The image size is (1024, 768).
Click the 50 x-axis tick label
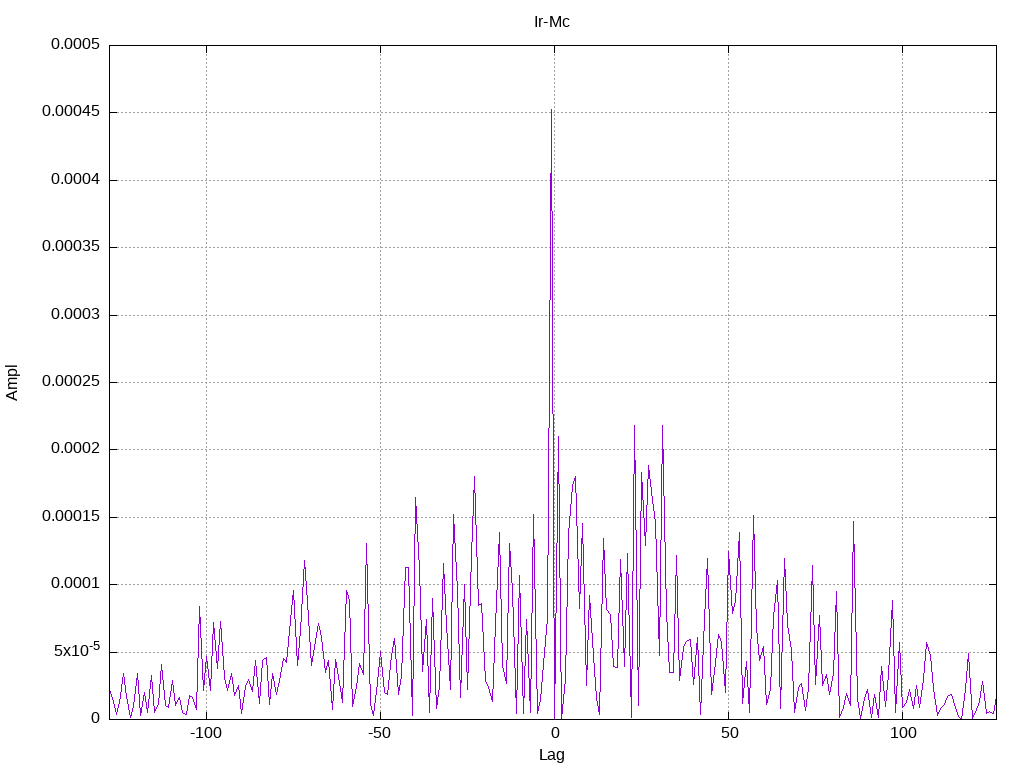[729, 733]
